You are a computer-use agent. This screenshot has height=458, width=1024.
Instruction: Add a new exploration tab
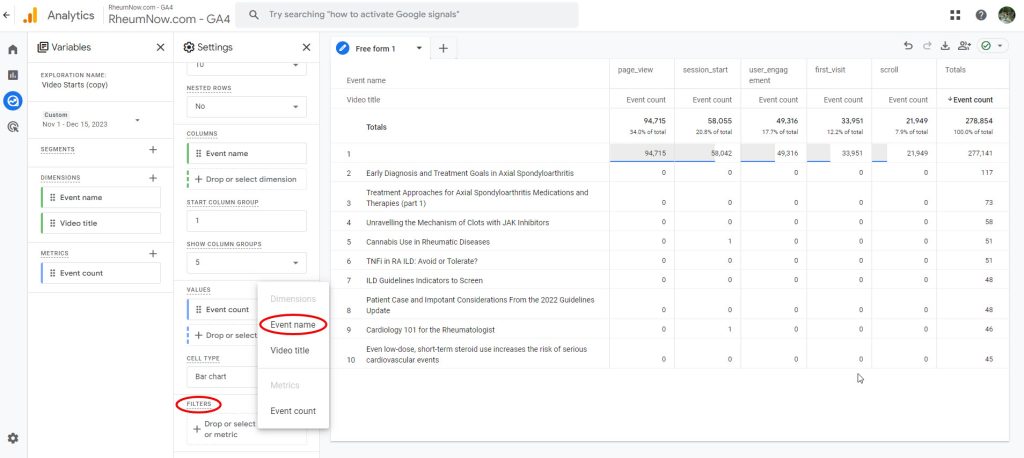[443, 48]
